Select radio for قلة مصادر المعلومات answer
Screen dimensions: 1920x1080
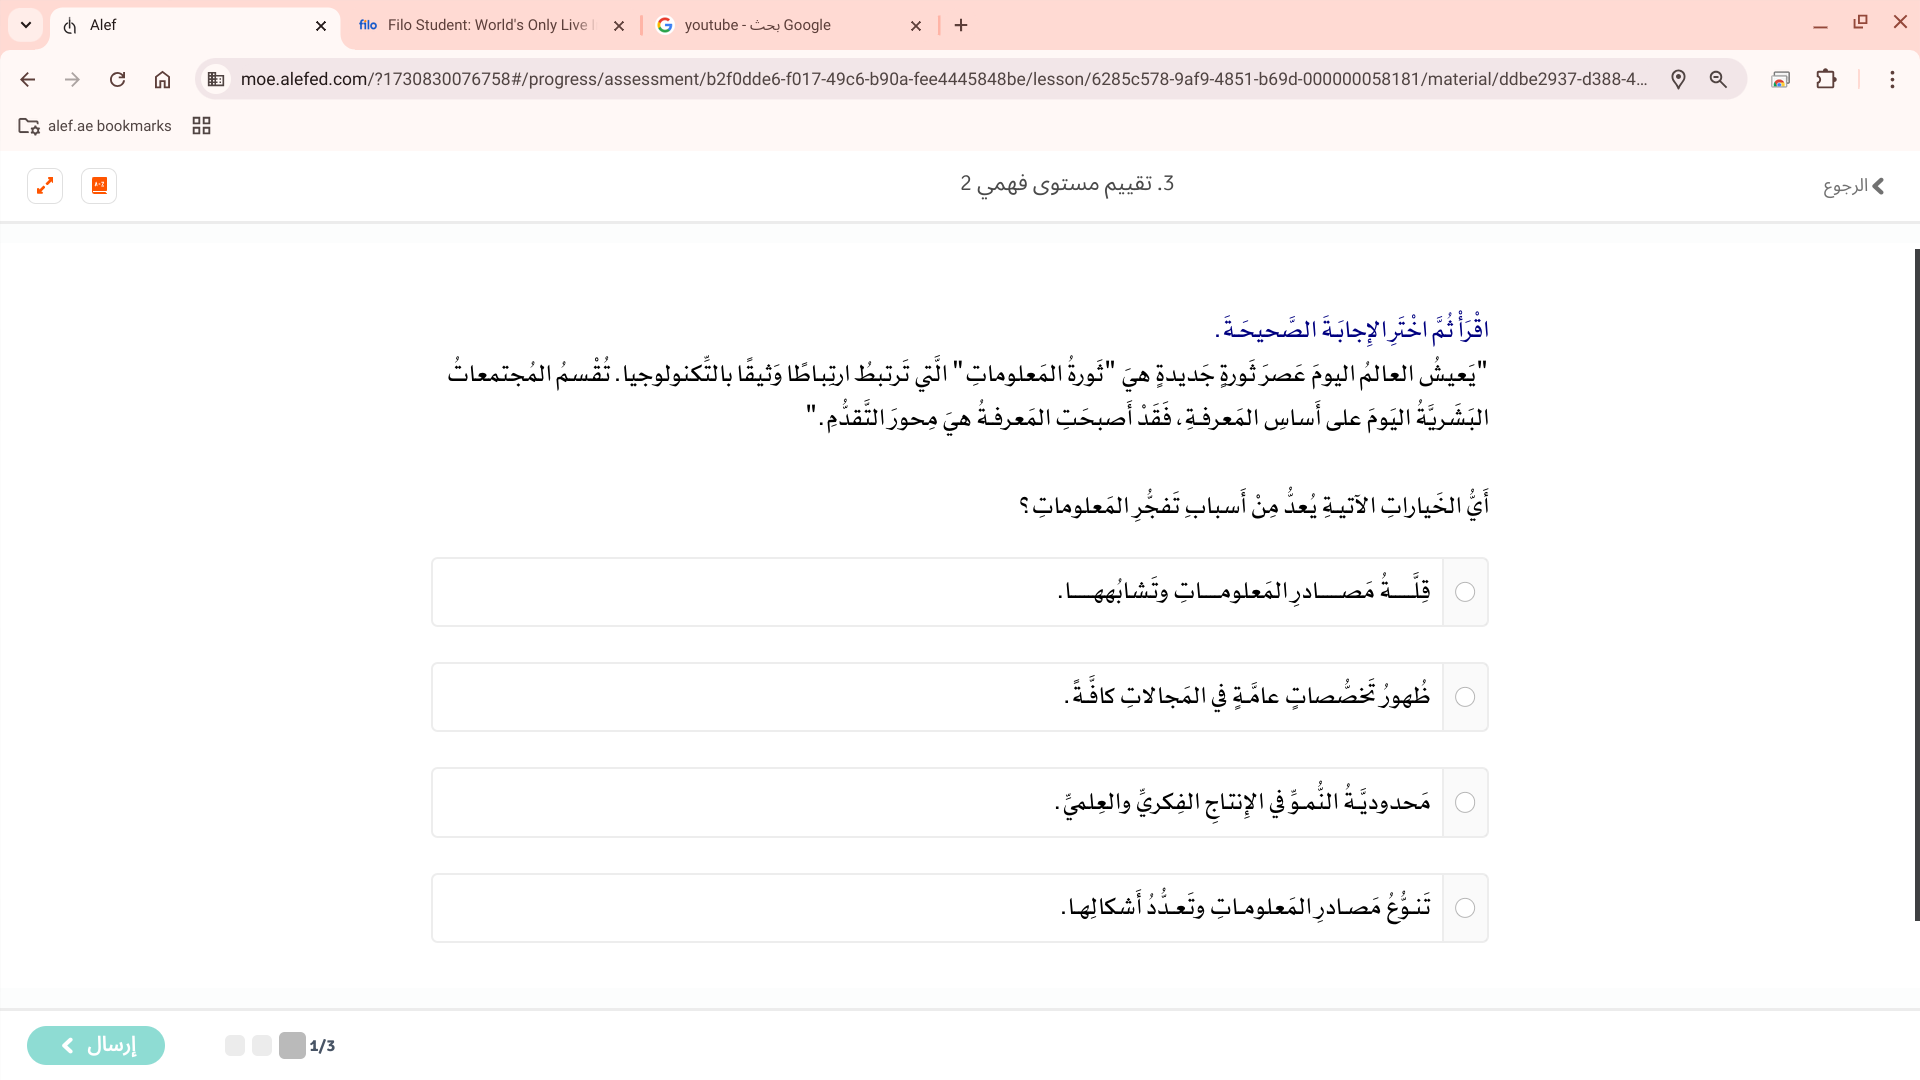point(1465,592)
